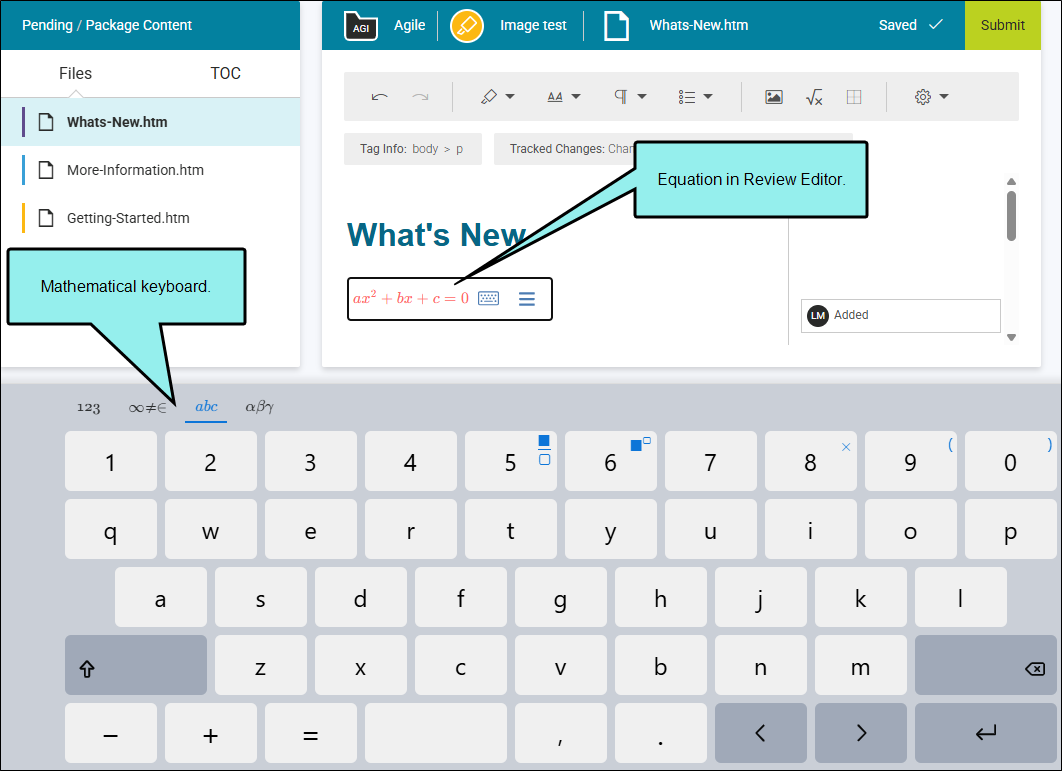Select the abc keyboard tab
This screenshot has width=1062, height=771.
tap(207, 407)
